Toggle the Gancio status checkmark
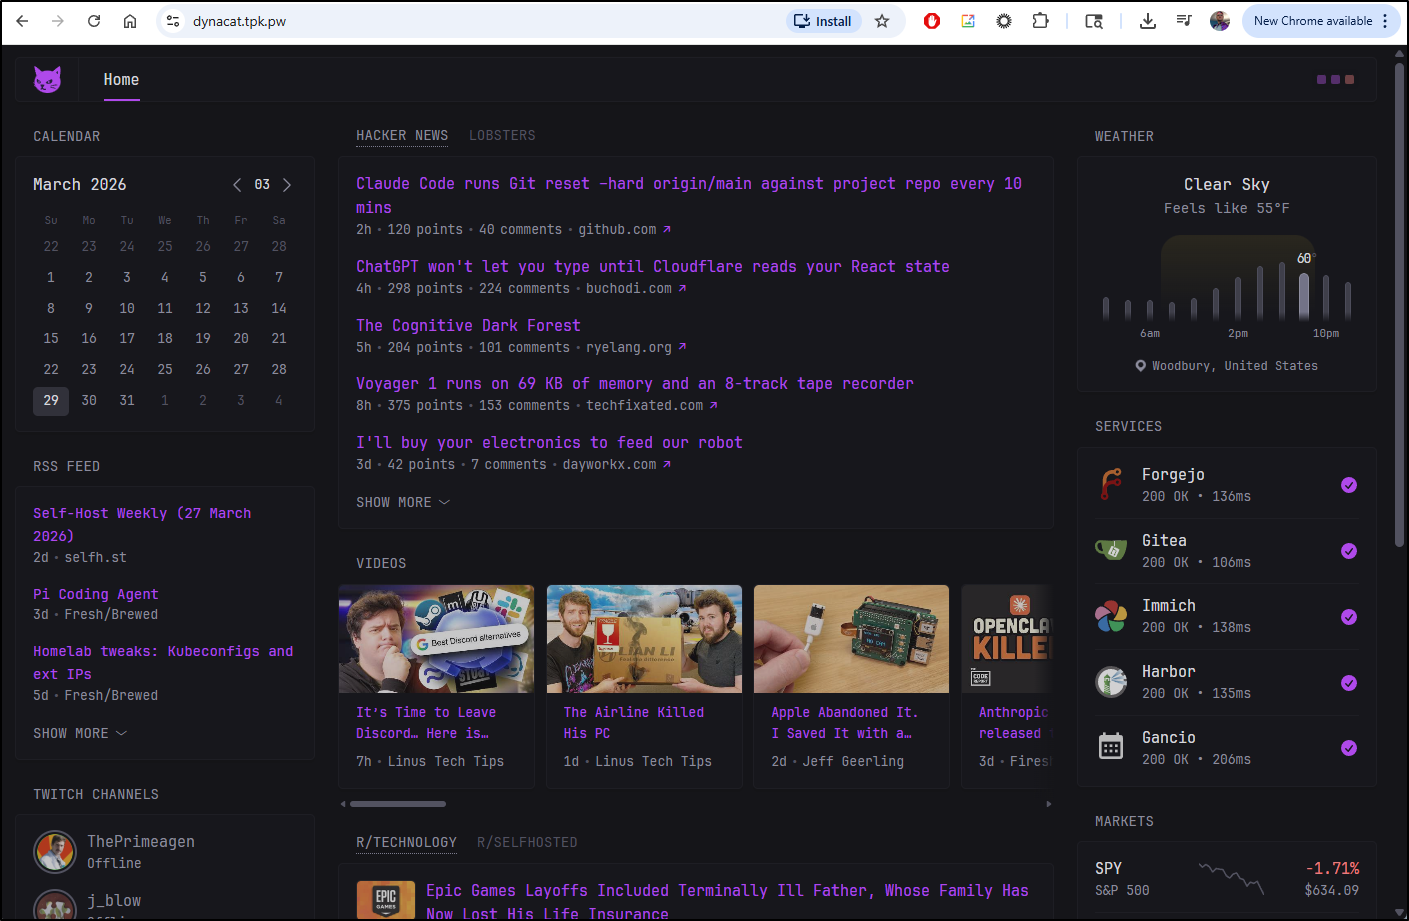The height and width of the screenshot is (921, 1409). (x=1349, y=747)
